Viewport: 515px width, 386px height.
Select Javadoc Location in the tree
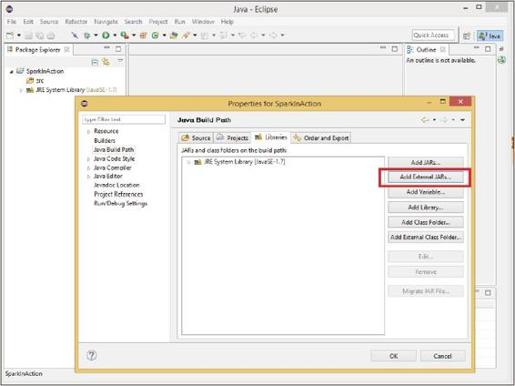point(116,185)
